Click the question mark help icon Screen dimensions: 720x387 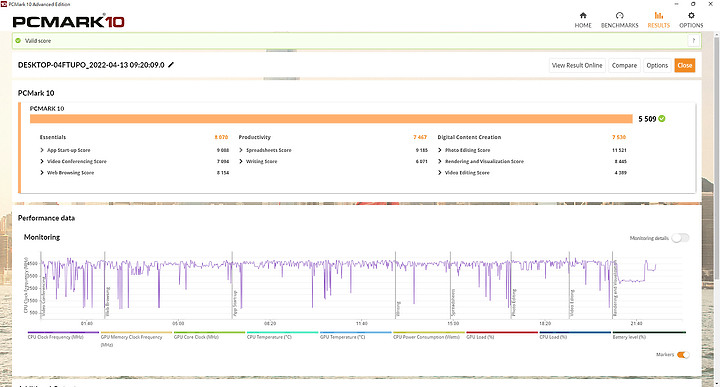pos(693,40)
